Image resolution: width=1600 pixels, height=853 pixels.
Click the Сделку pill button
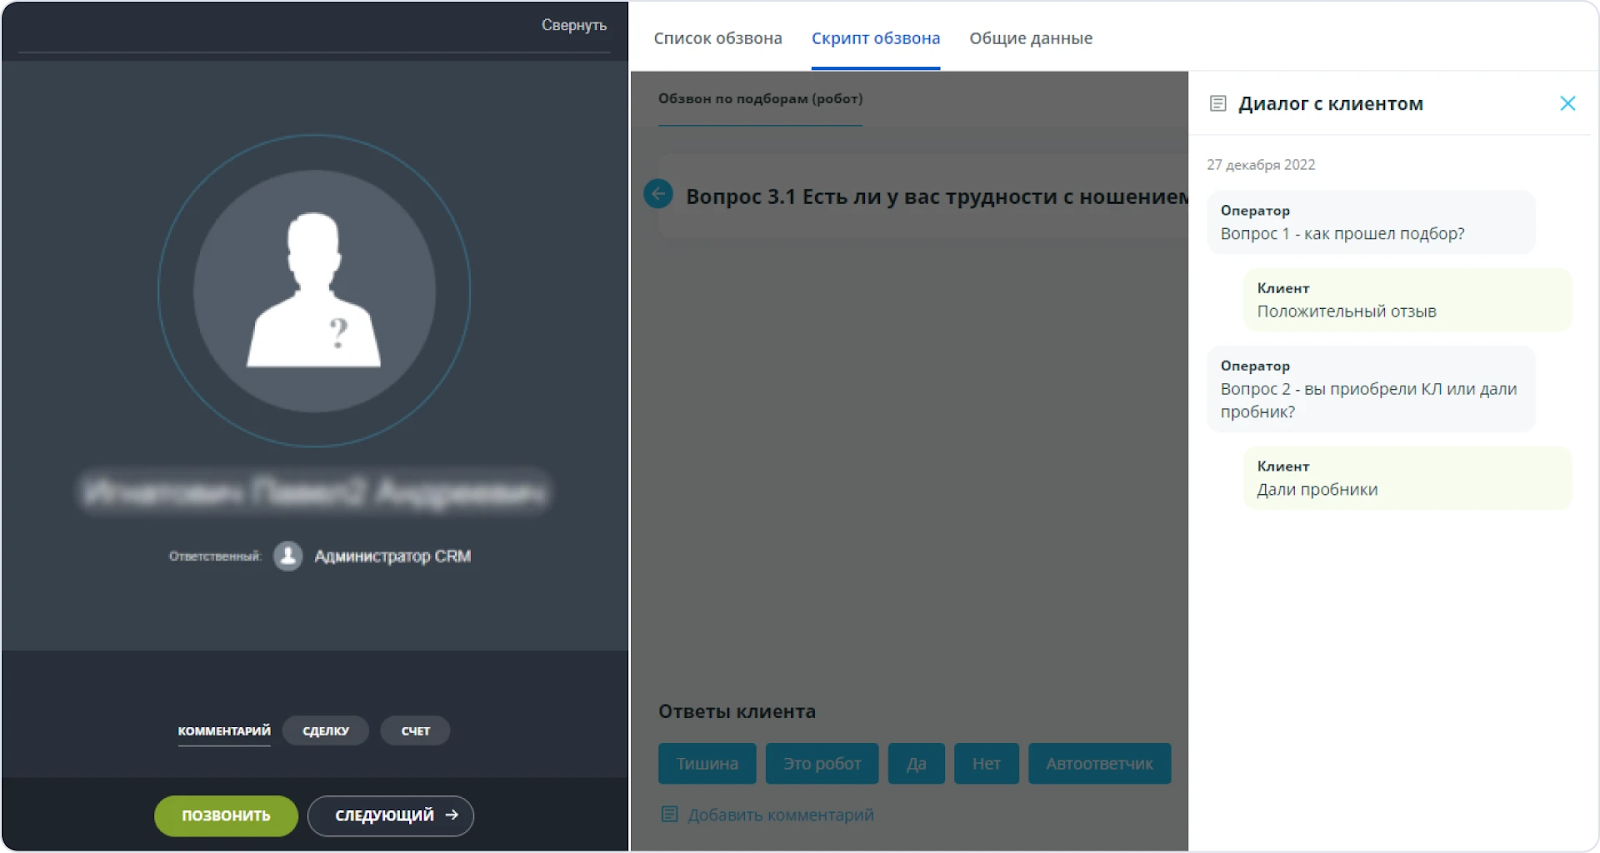pos(325,731)
